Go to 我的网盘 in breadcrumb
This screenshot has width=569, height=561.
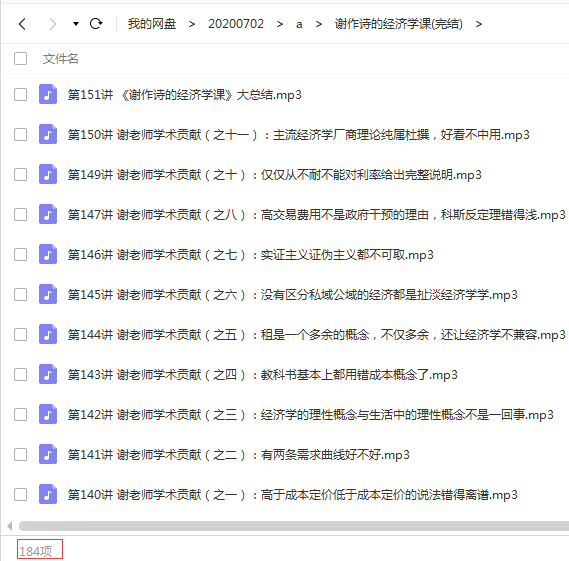152,24
